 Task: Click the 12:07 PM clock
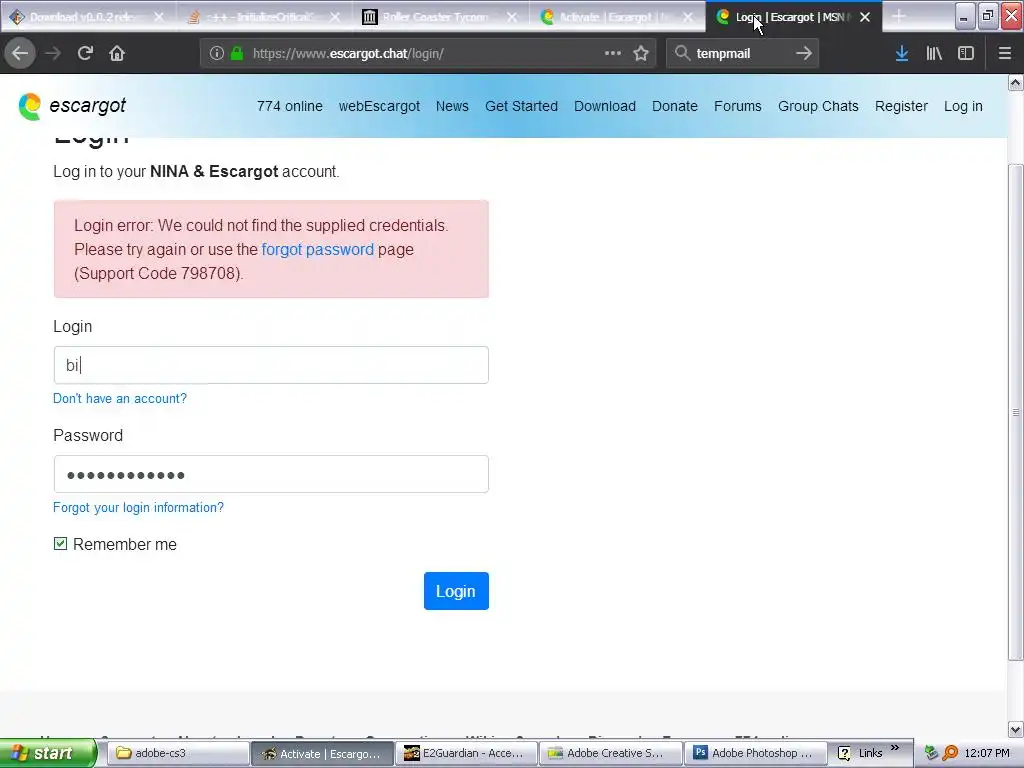click(987, 753)
